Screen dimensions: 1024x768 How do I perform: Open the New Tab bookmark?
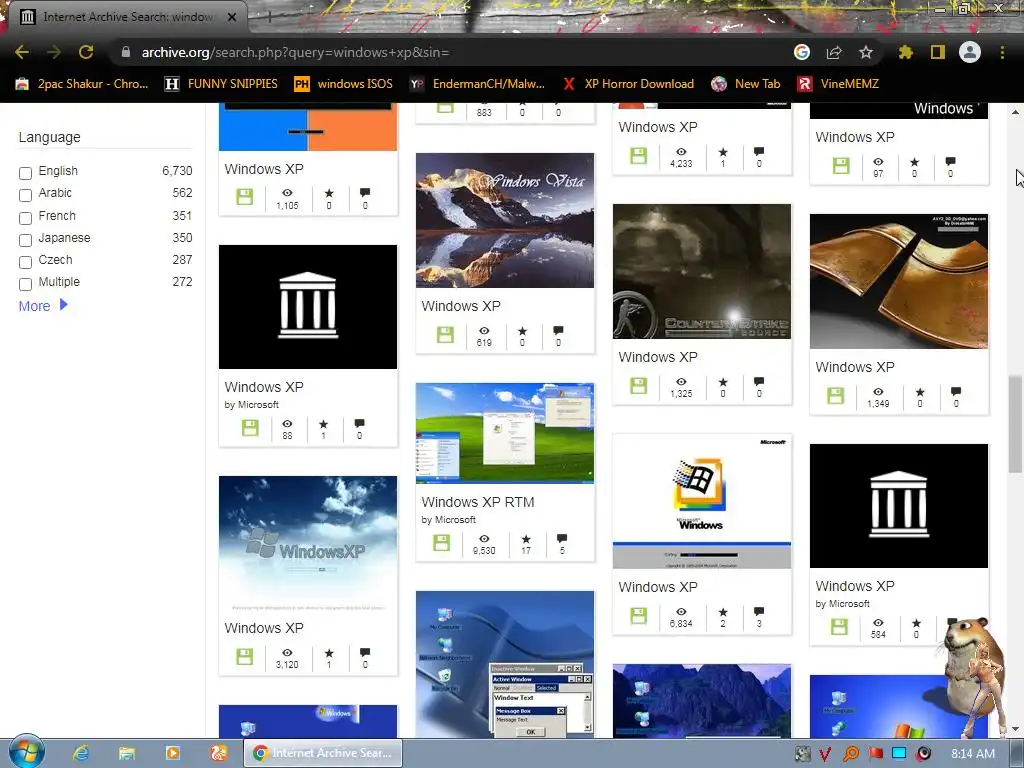tap(746, 84)
